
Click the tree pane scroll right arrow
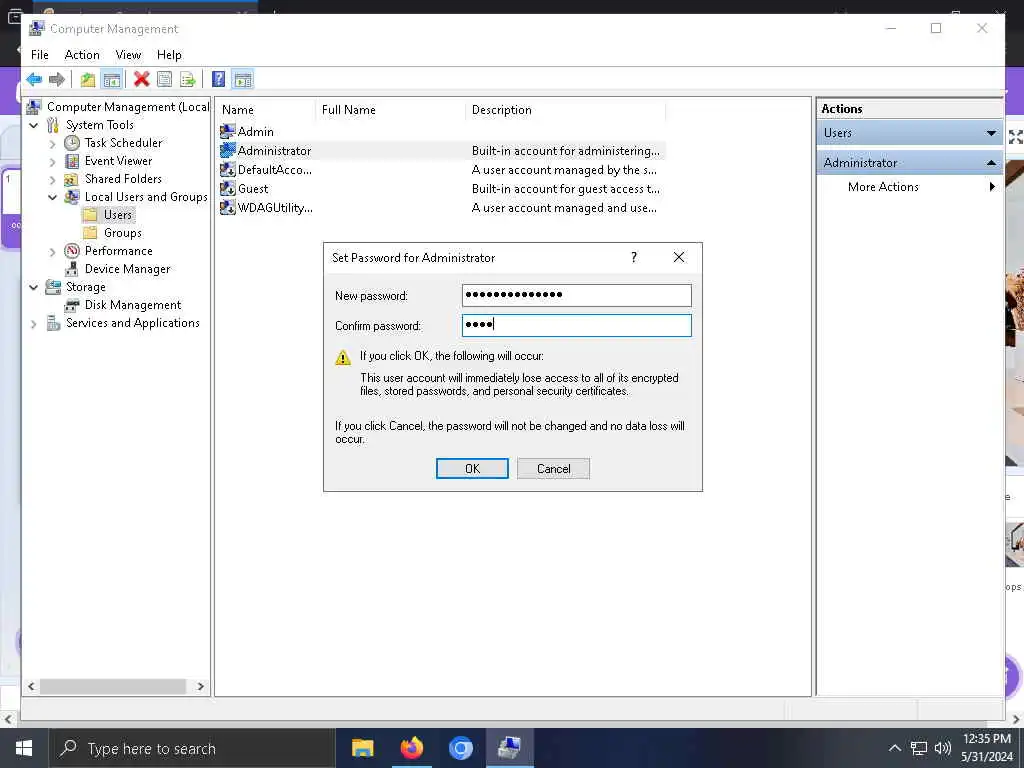point(200,686)
